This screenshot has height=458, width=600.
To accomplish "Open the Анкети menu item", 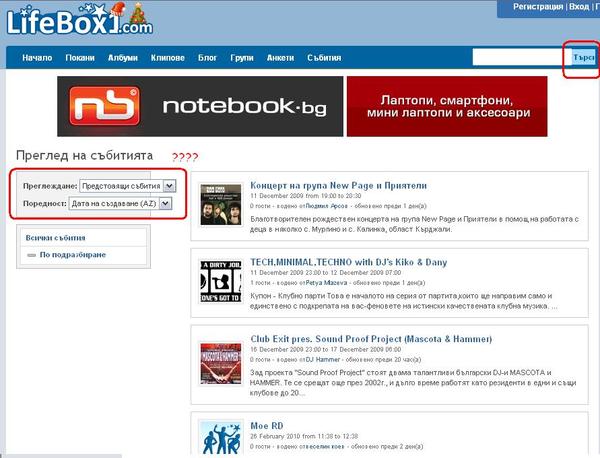I will pos(280,58).
